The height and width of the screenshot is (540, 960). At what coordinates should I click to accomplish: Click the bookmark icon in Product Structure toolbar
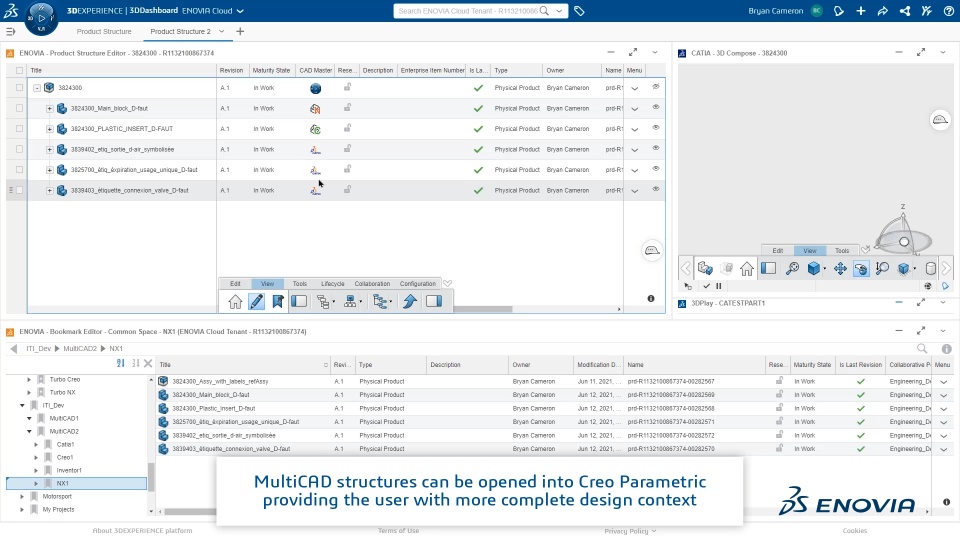coord(278,301)
